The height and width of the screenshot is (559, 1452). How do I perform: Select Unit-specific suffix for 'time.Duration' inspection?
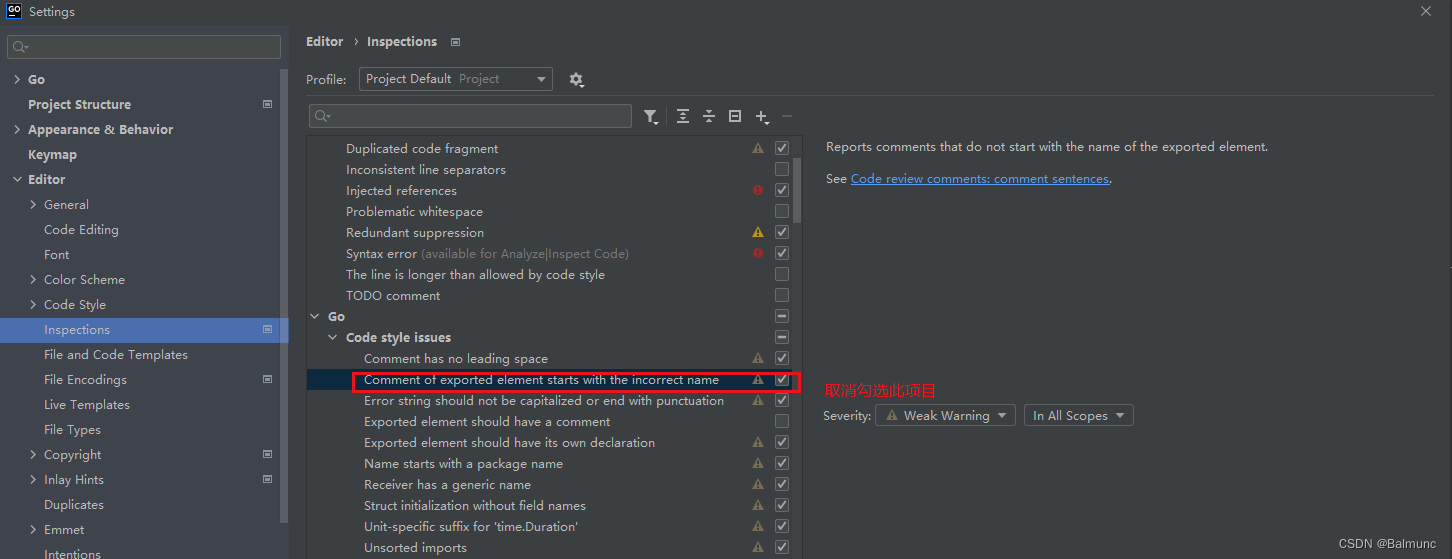click(x=471, y=526)
